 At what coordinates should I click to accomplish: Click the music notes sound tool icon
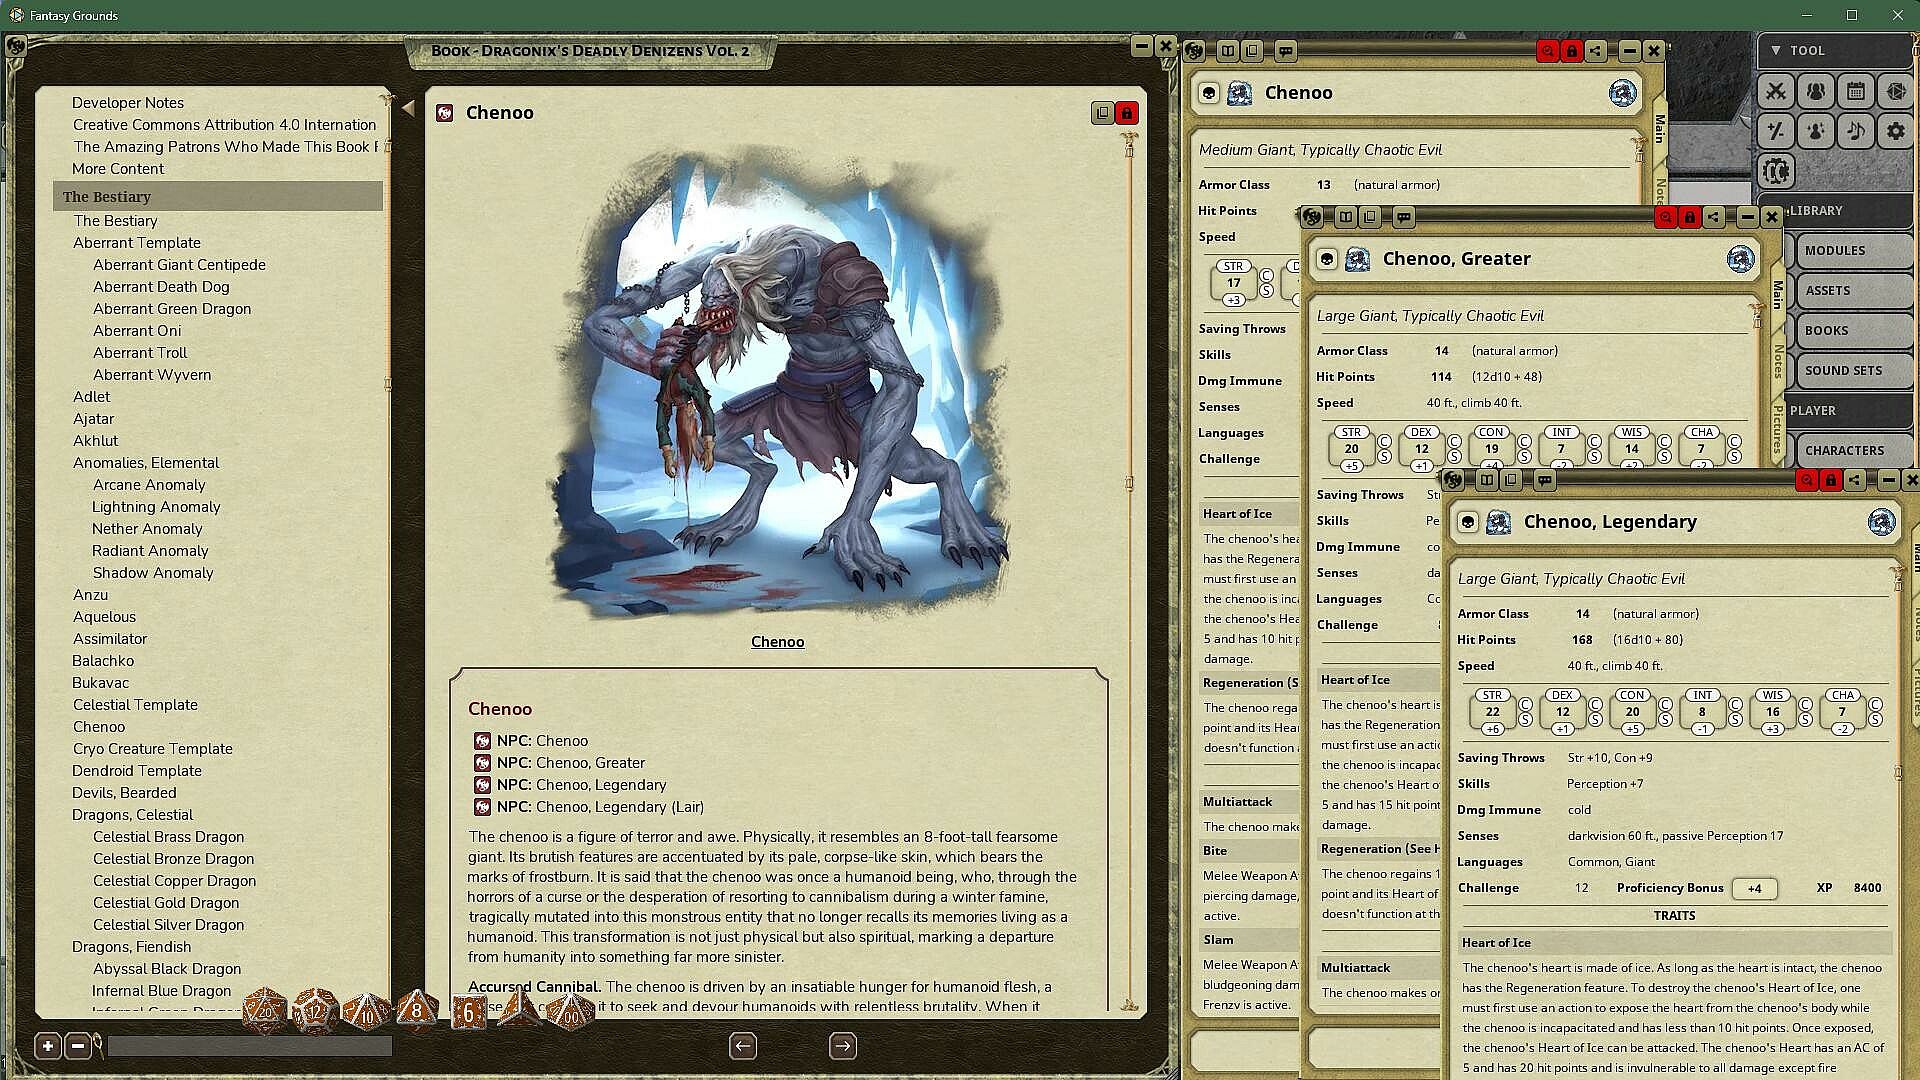[x=1855, y=131]
